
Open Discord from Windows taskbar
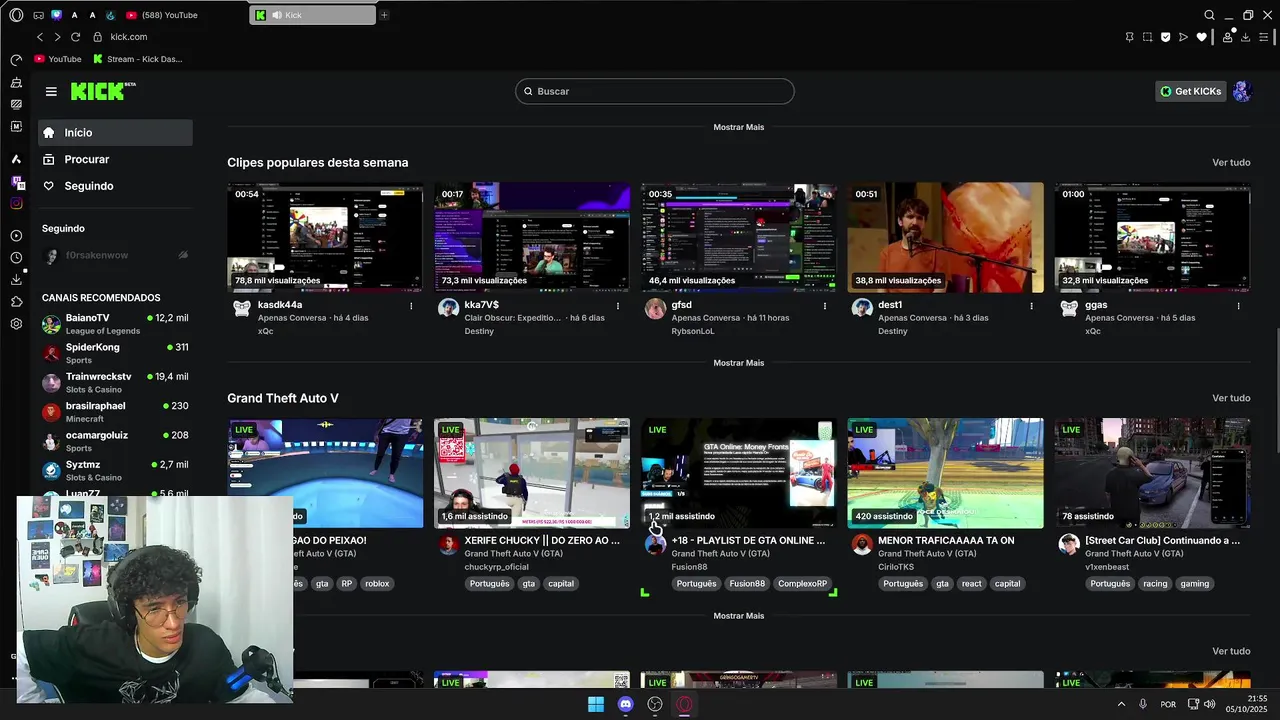[x=625, y=704]
